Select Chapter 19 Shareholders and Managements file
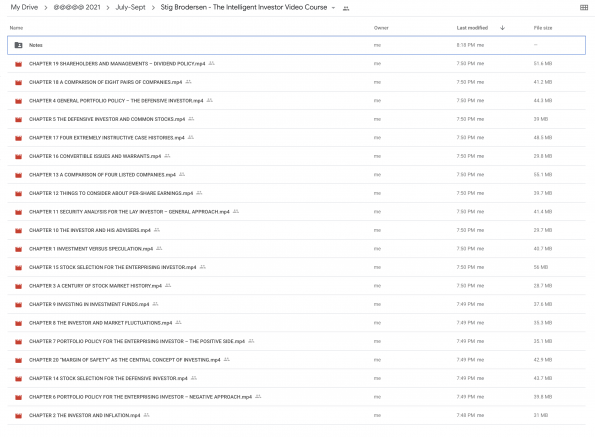This screenshot has height=437, width=595. 117,64
